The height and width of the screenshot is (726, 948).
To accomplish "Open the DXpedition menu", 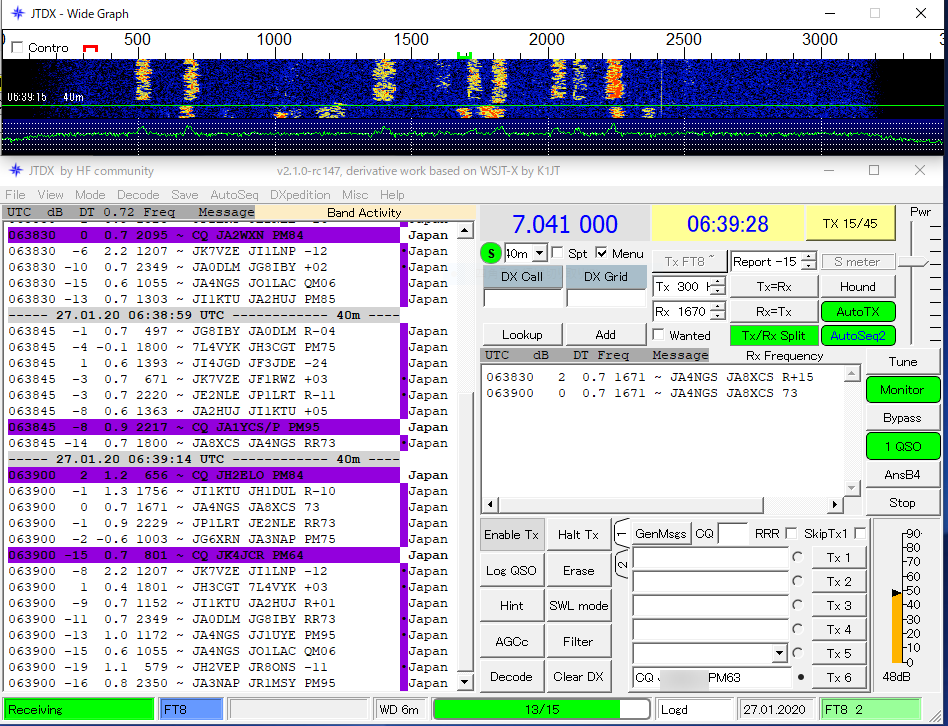I will [298, 195].
